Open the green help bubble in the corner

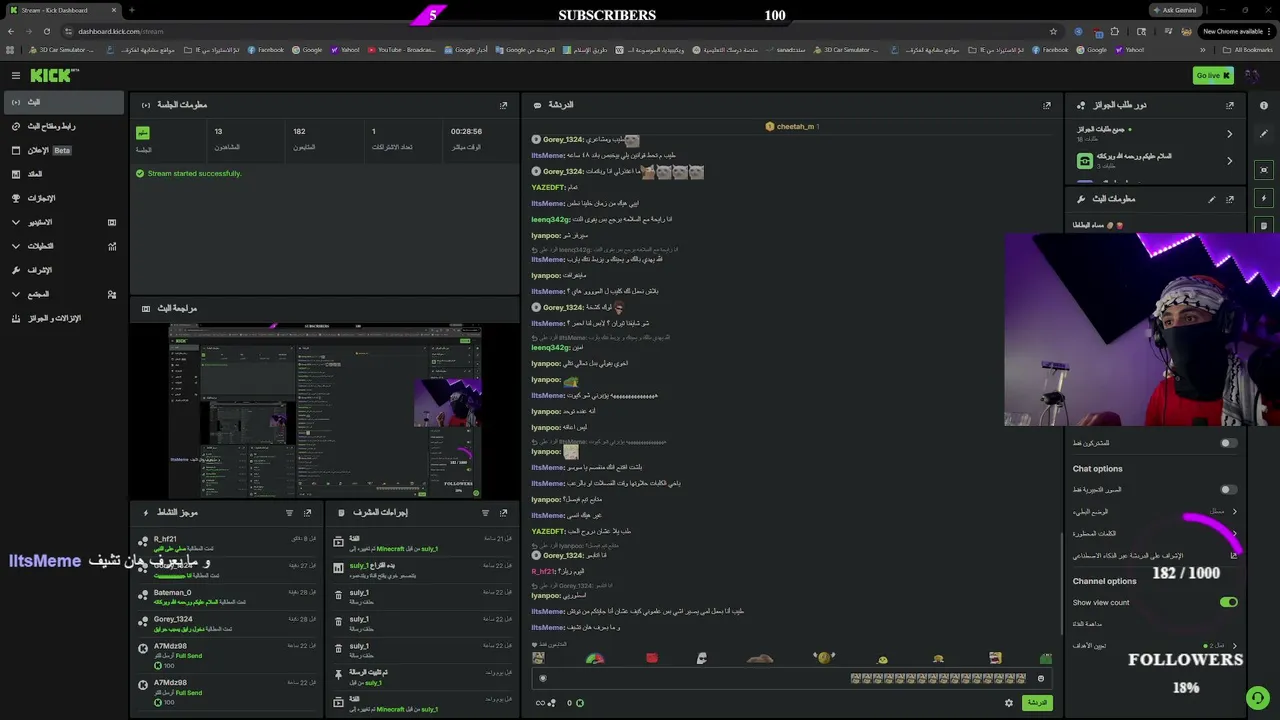click(x=1257, y=697)
